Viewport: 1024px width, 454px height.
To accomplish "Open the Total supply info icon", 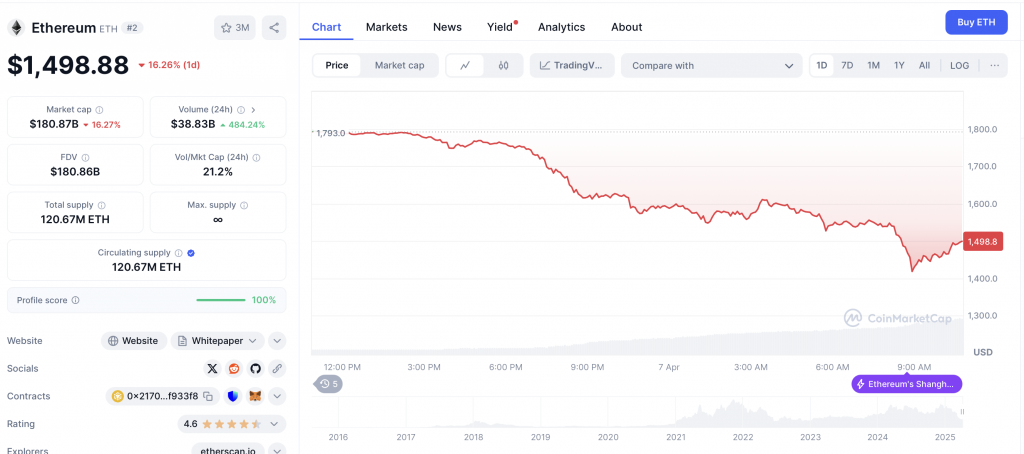I will 102,205.
